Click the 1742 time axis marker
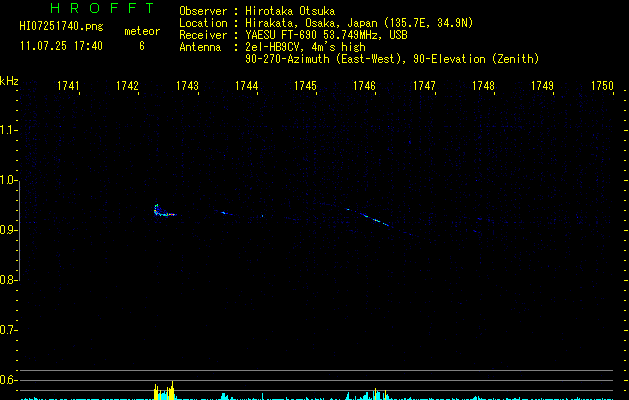629x400 pixels. point(127,86)
